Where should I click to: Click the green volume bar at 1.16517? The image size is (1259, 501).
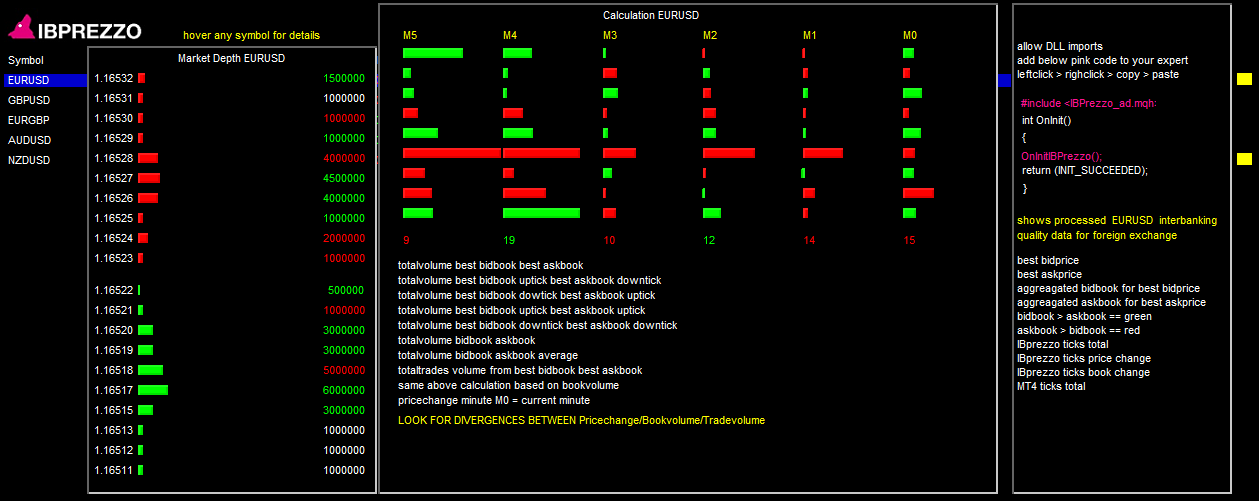coord(153,390)
